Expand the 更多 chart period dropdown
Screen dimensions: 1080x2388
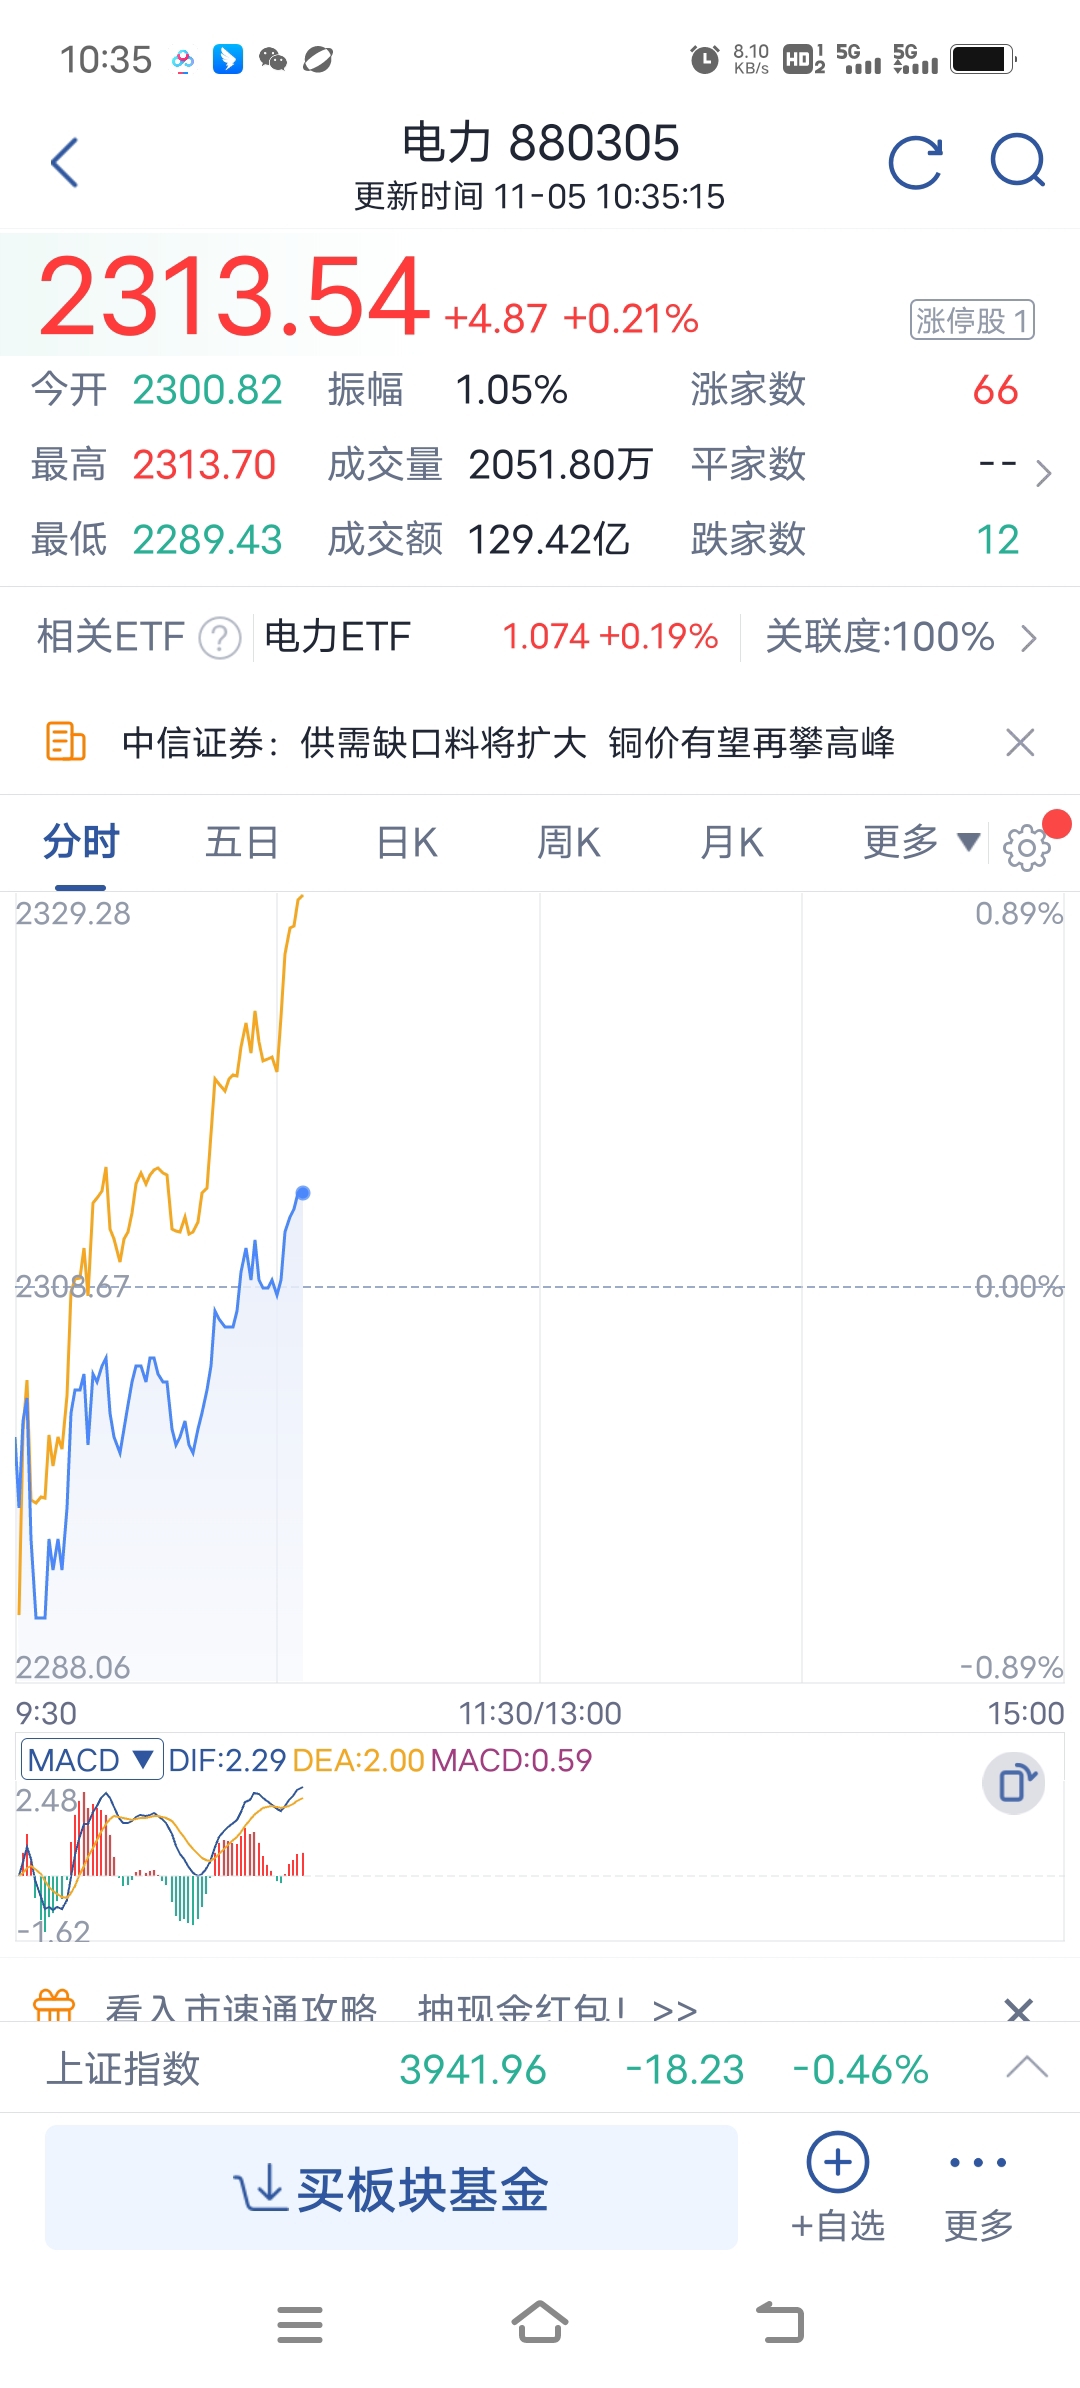coord(920,843)
